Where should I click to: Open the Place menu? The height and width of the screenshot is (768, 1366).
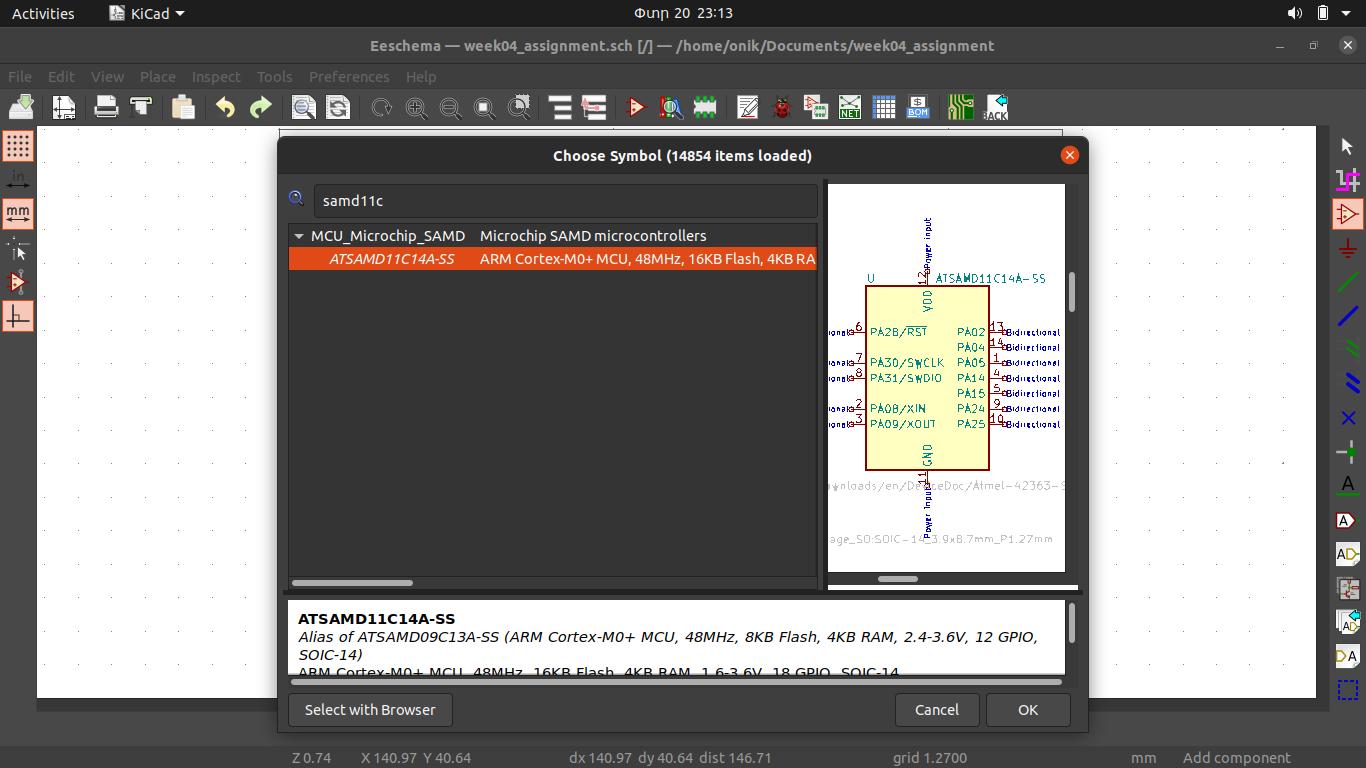(x=157, y=76)
